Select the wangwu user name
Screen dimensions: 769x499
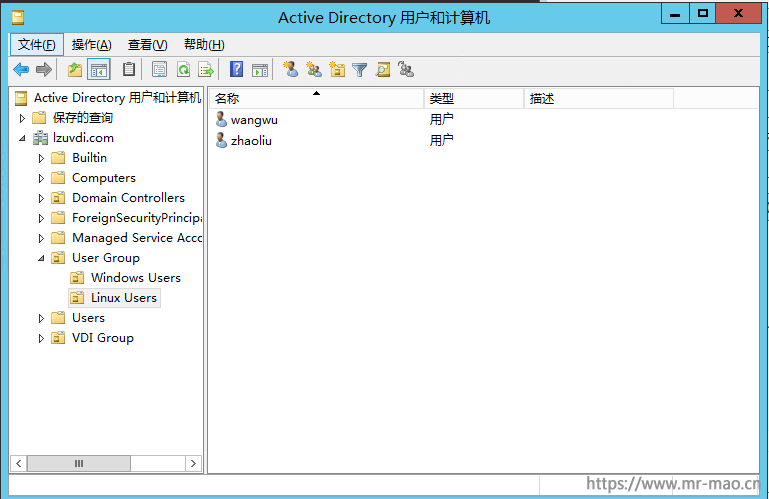tap(254, 120)
